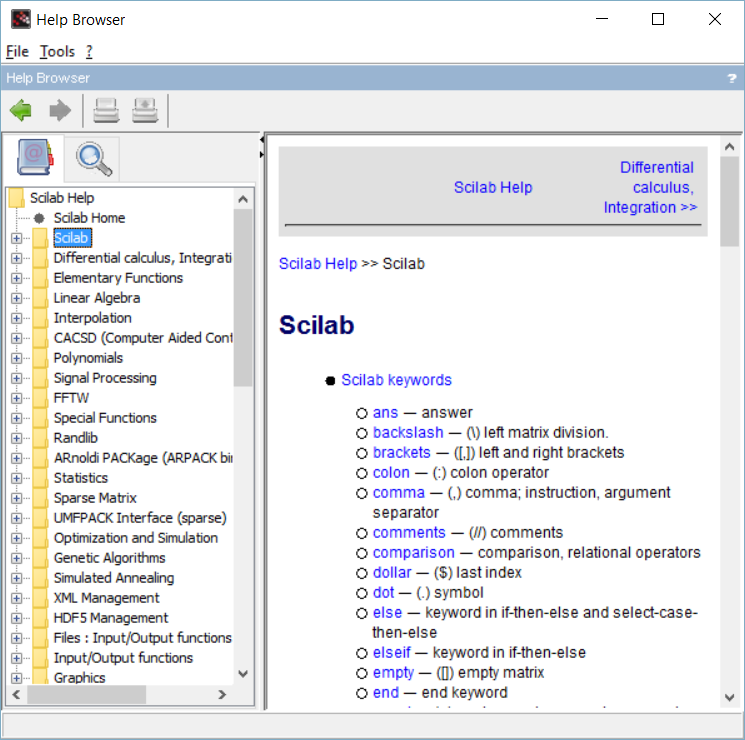This screenshot has height=740, width=745.
Task: Open the ? help menu
Action: 89,51
